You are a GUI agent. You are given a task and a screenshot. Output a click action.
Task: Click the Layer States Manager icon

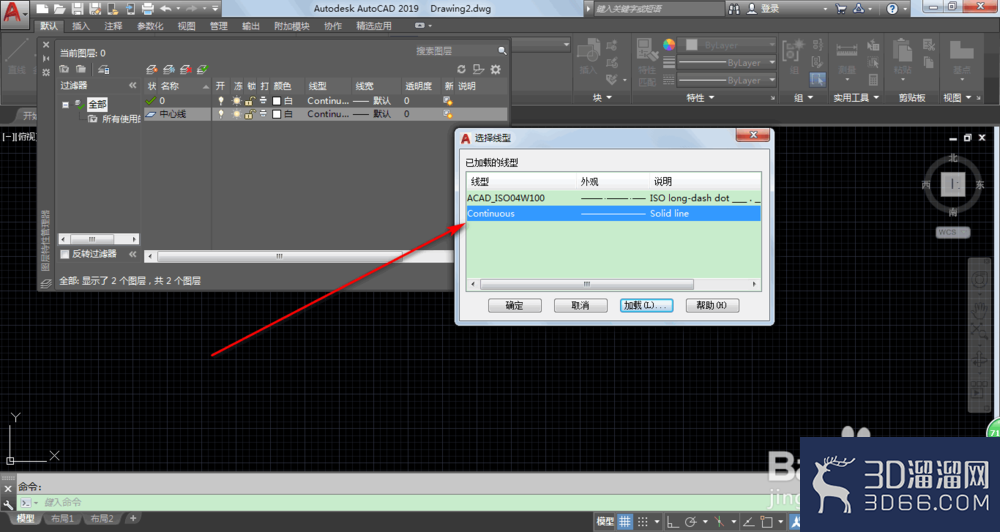coord(104,69)
